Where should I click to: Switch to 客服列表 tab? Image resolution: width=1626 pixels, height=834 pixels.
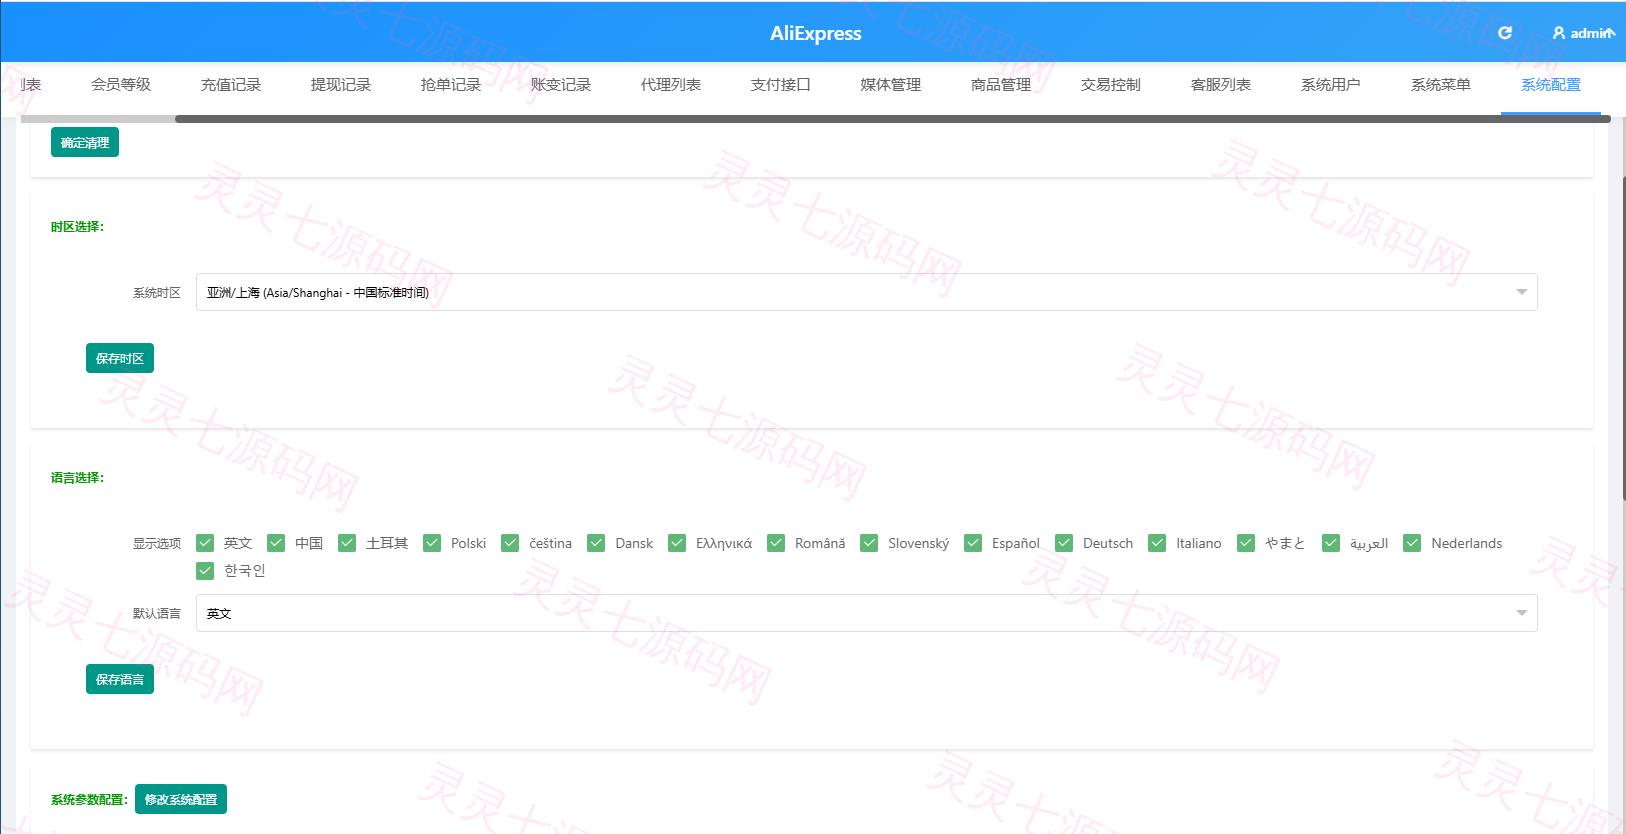click(x=1221, y=85)
